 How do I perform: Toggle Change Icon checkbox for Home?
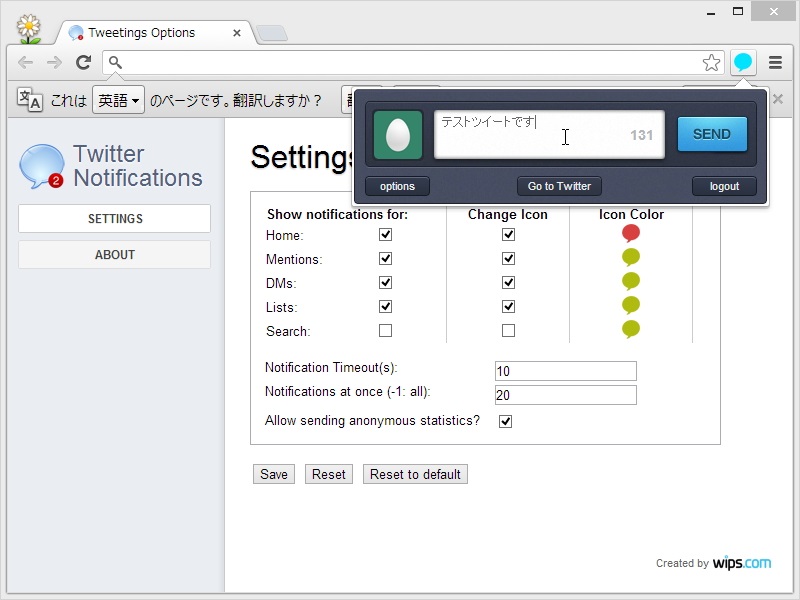point(508,235)
